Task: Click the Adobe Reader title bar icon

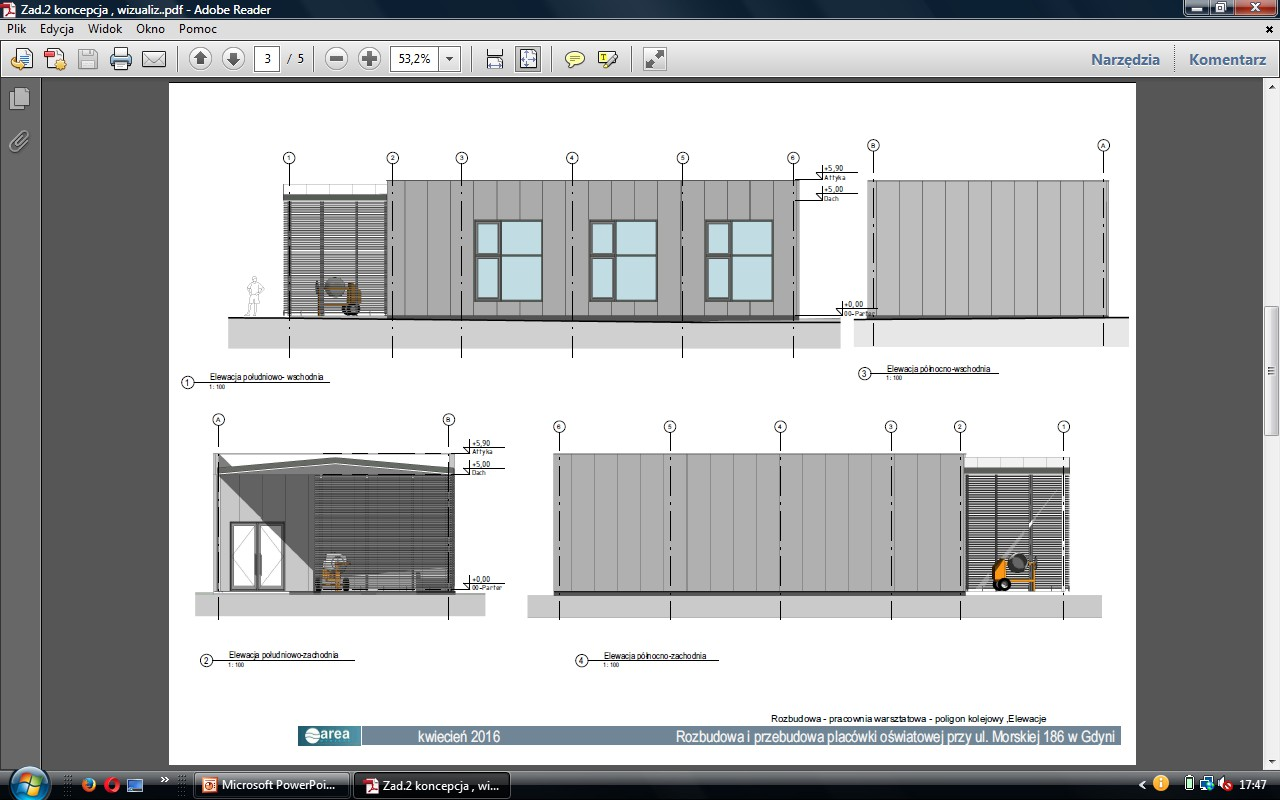Action: coord(10,10)
